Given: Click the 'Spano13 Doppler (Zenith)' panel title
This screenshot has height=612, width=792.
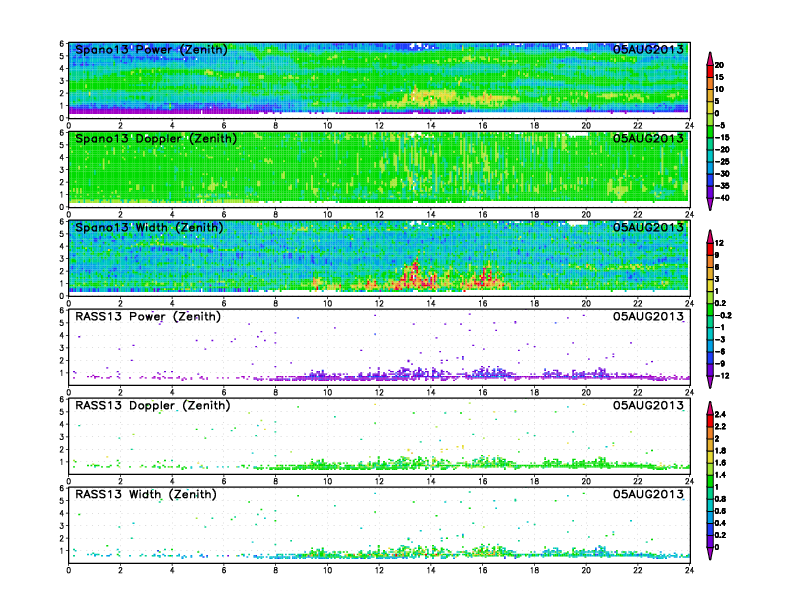Looking at the screenshot, I should point(156,139).
